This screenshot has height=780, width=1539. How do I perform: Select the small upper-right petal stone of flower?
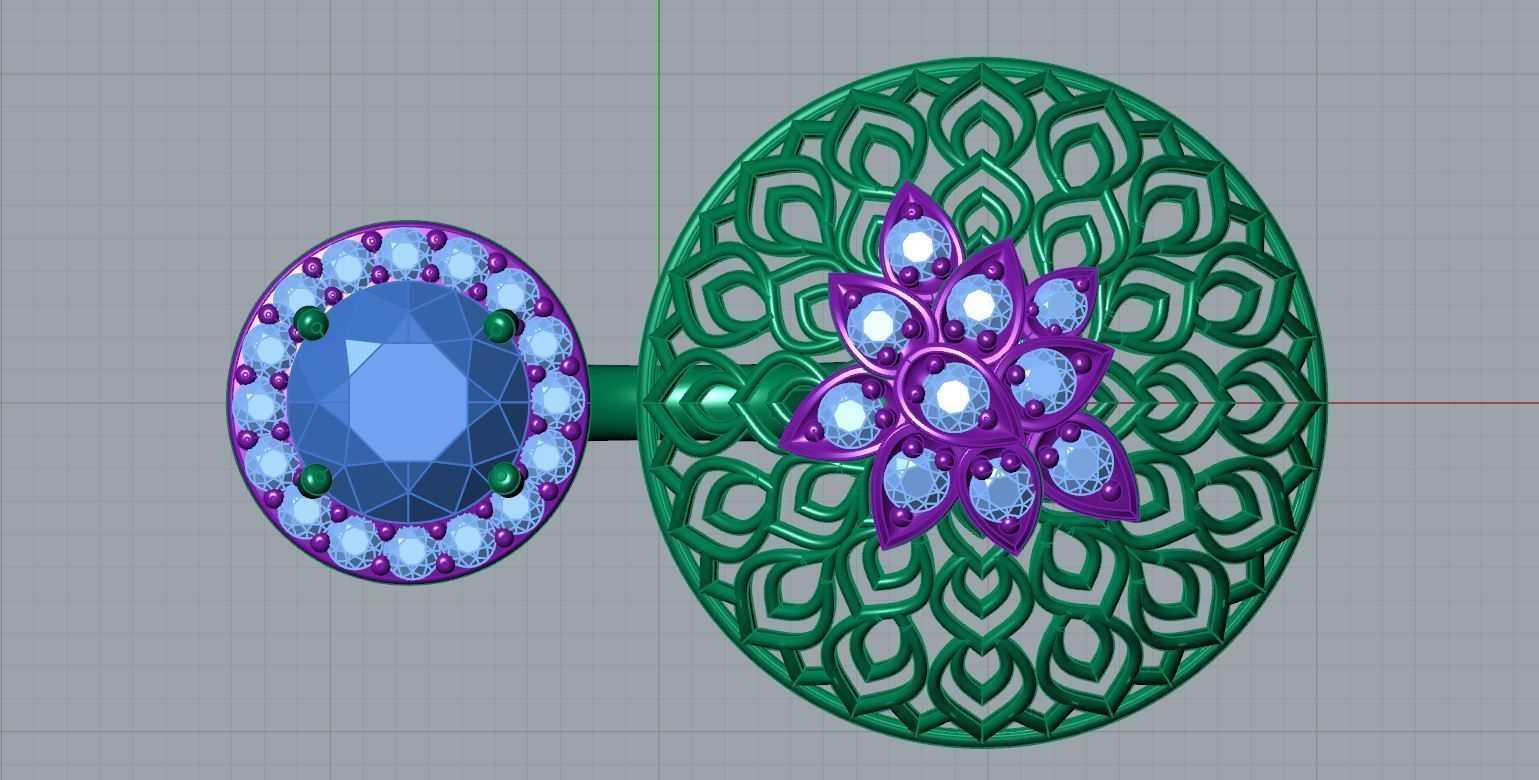1060,301
